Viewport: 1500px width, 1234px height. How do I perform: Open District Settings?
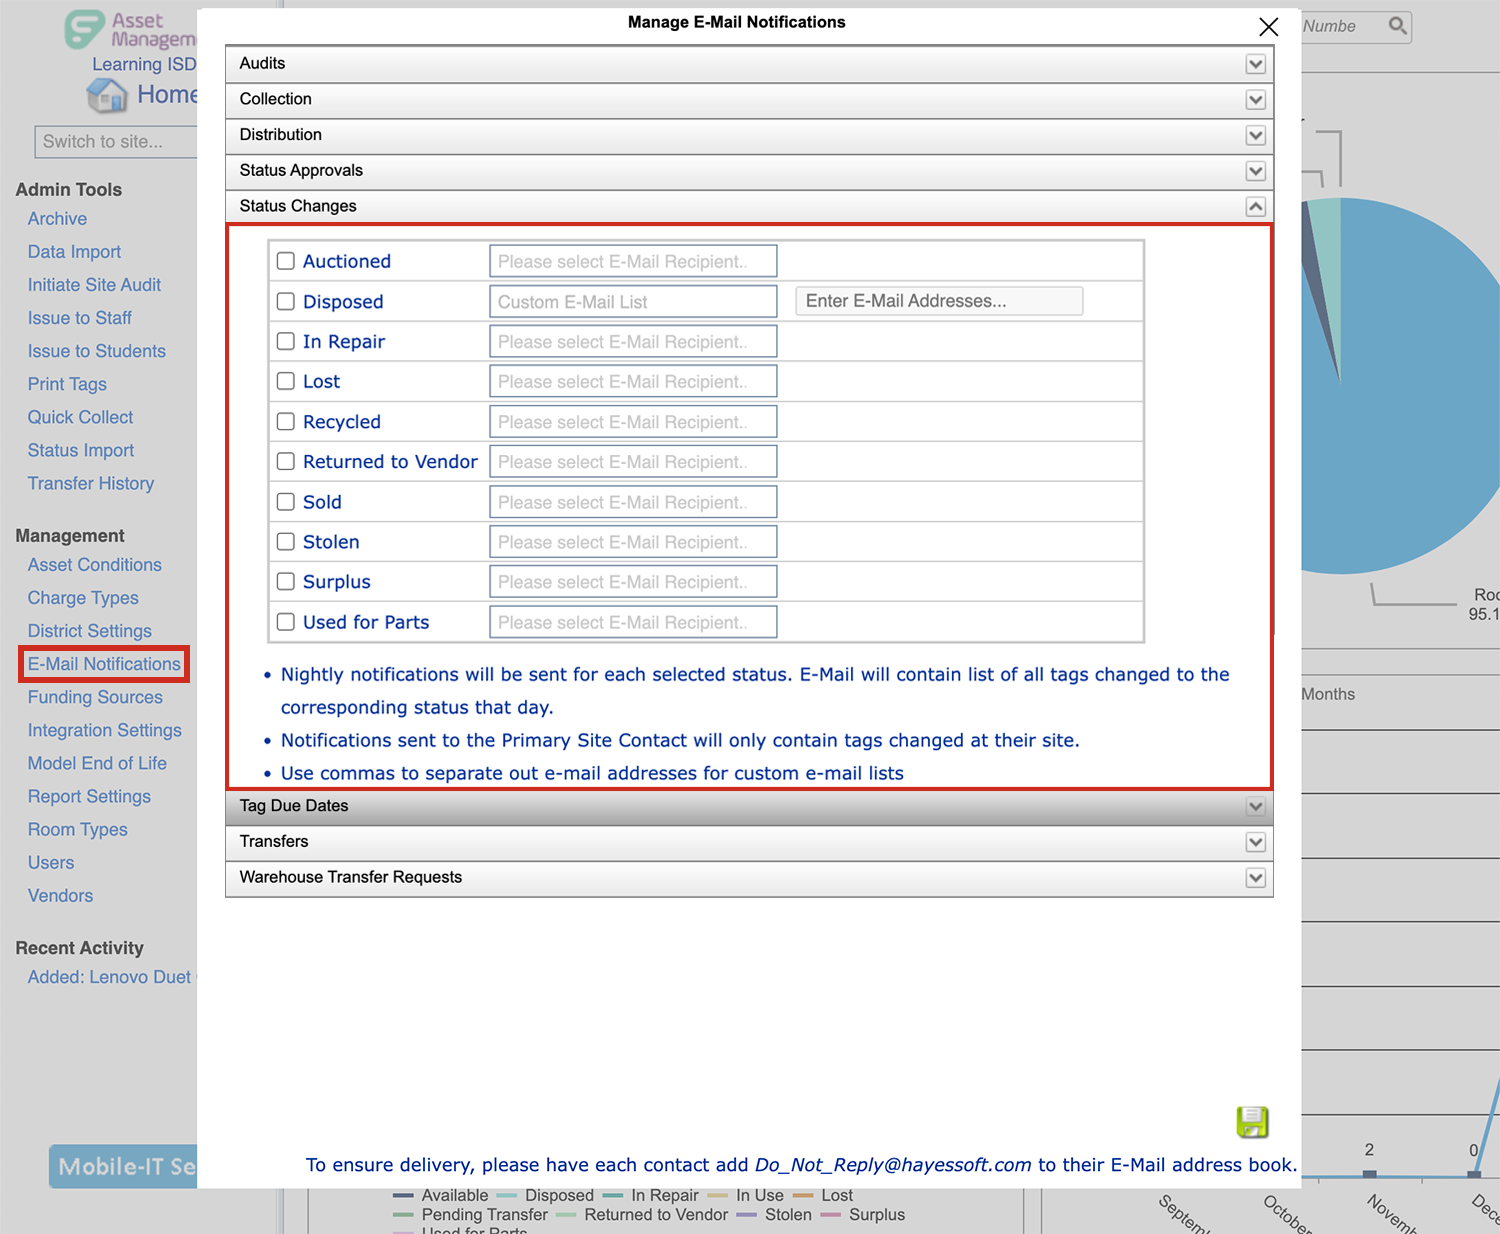[90, 631]
